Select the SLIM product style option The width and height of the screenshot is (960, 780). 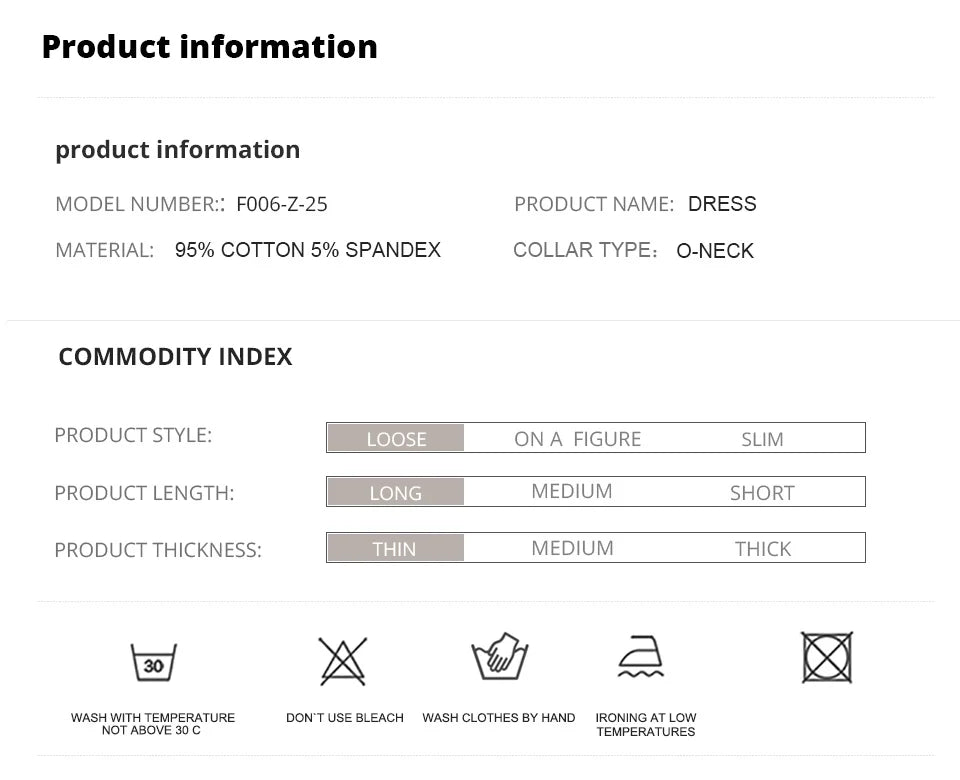click(x=762, y=439)
